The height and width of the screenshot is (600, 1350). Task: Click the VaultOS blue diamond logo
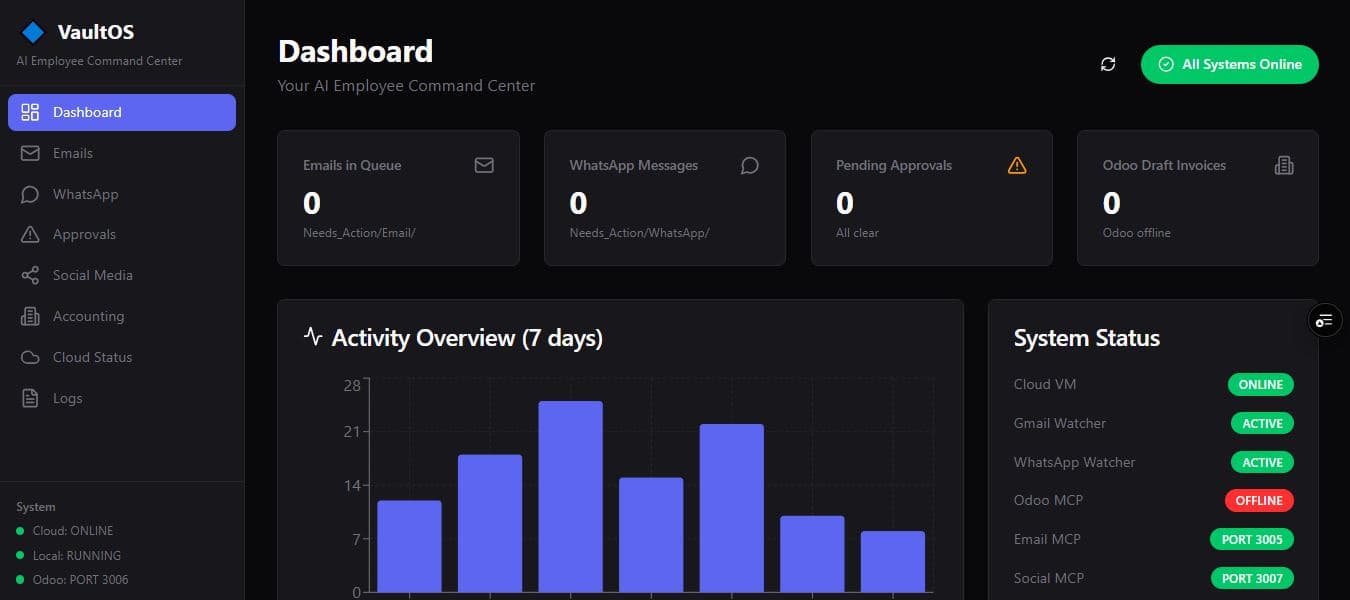pyautogui.click(x=33, y=32)
